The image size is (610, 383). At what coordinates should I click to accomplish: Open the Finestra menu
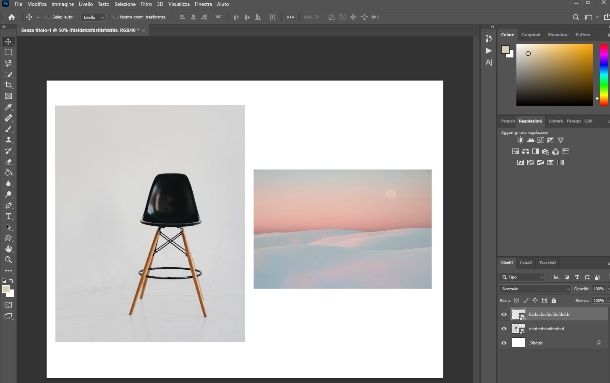[203, 4]
